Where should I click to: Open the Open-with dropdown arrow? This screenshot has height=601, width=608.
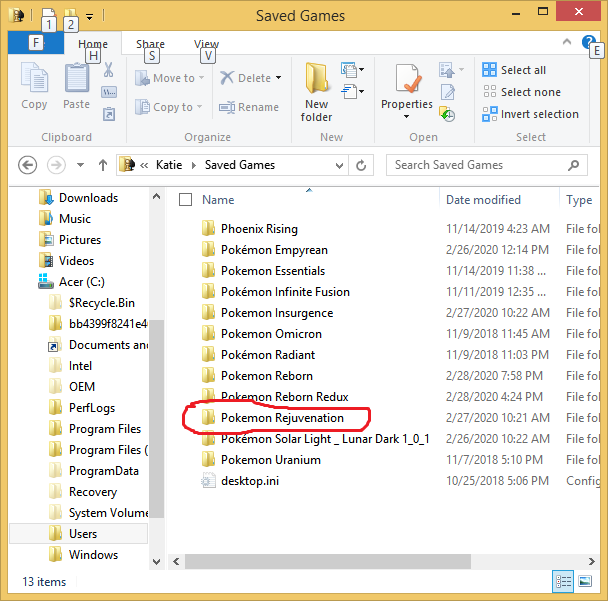(461, 70)
